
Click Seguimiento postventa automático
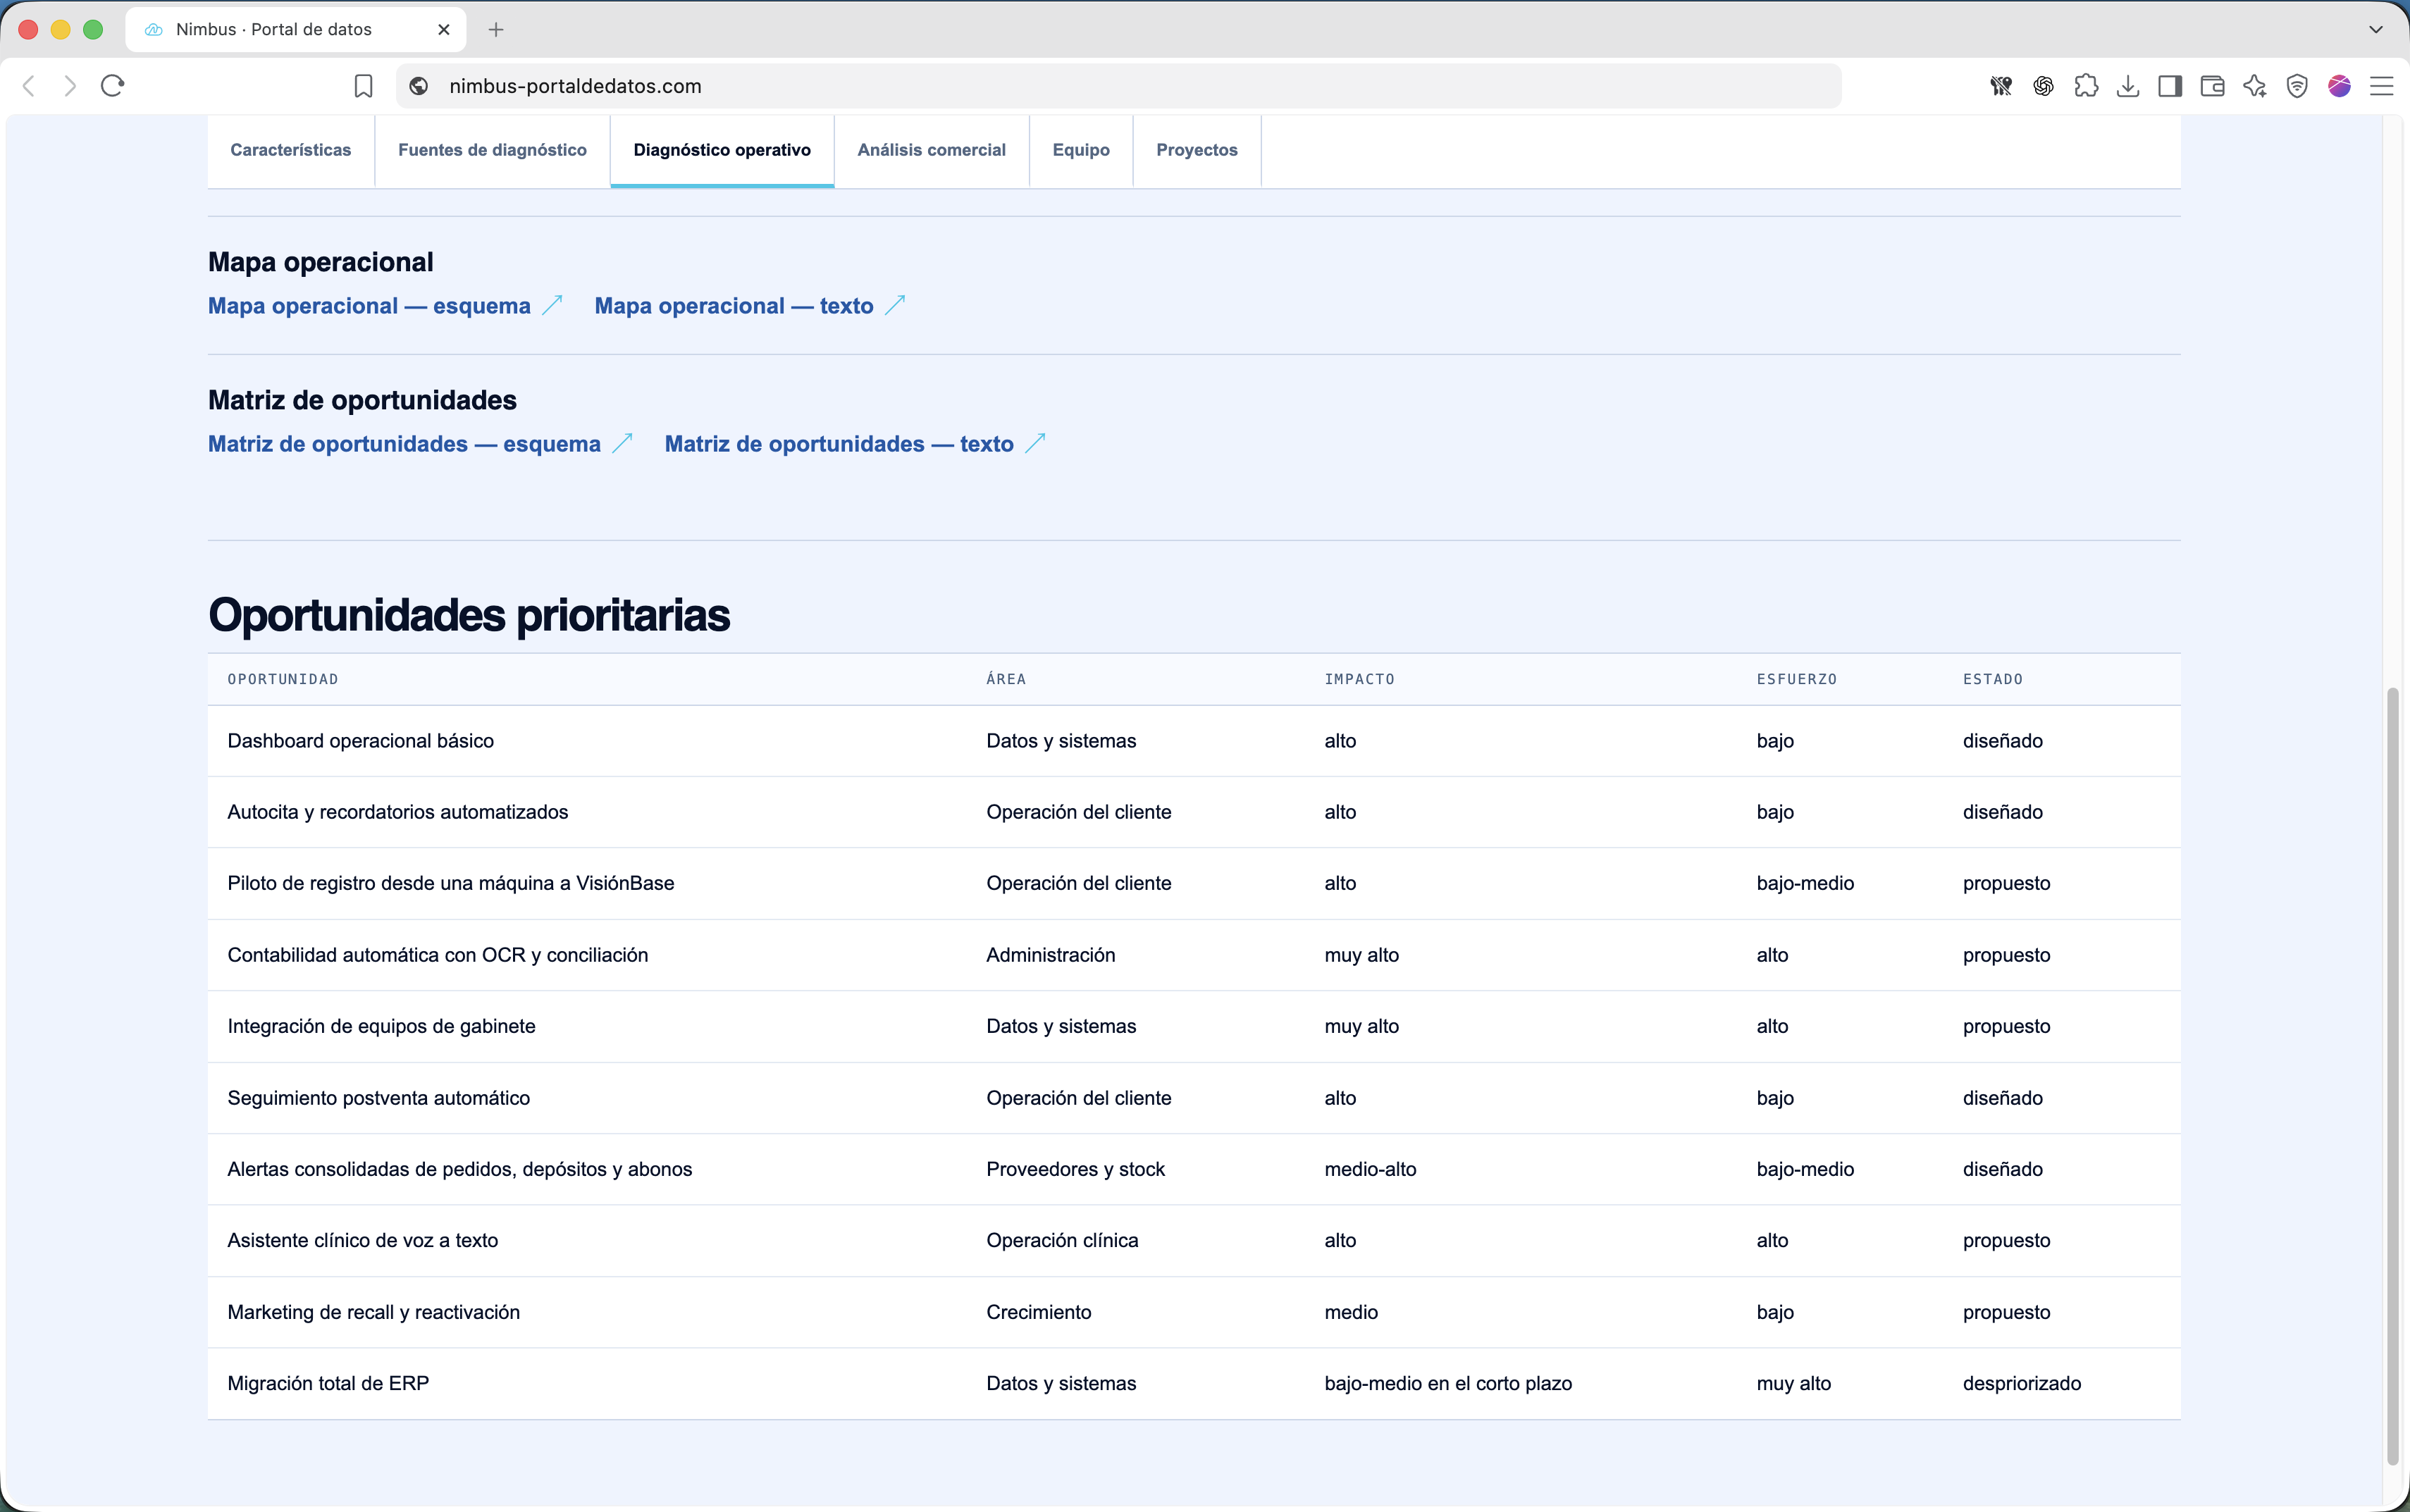(379, 1098)
